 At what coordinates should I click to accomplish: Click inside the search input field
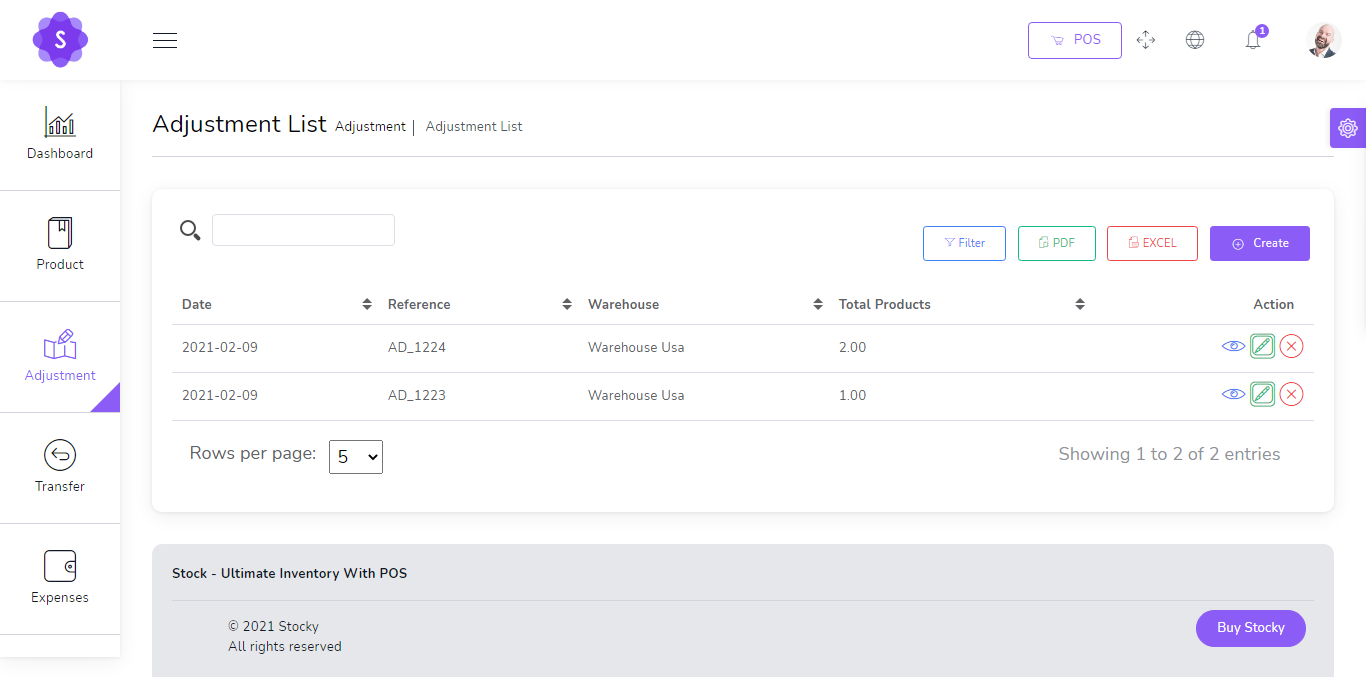click(303, 229)
